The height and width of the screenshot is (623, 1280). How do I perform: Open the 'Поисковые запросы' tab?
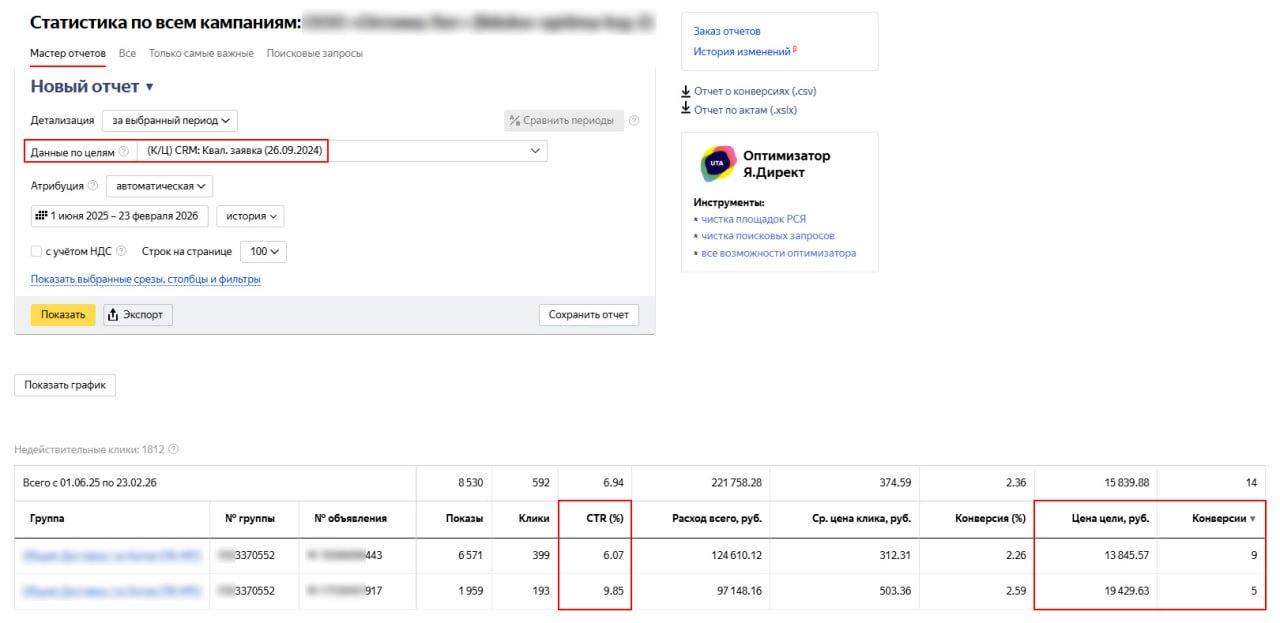[314, 53]
